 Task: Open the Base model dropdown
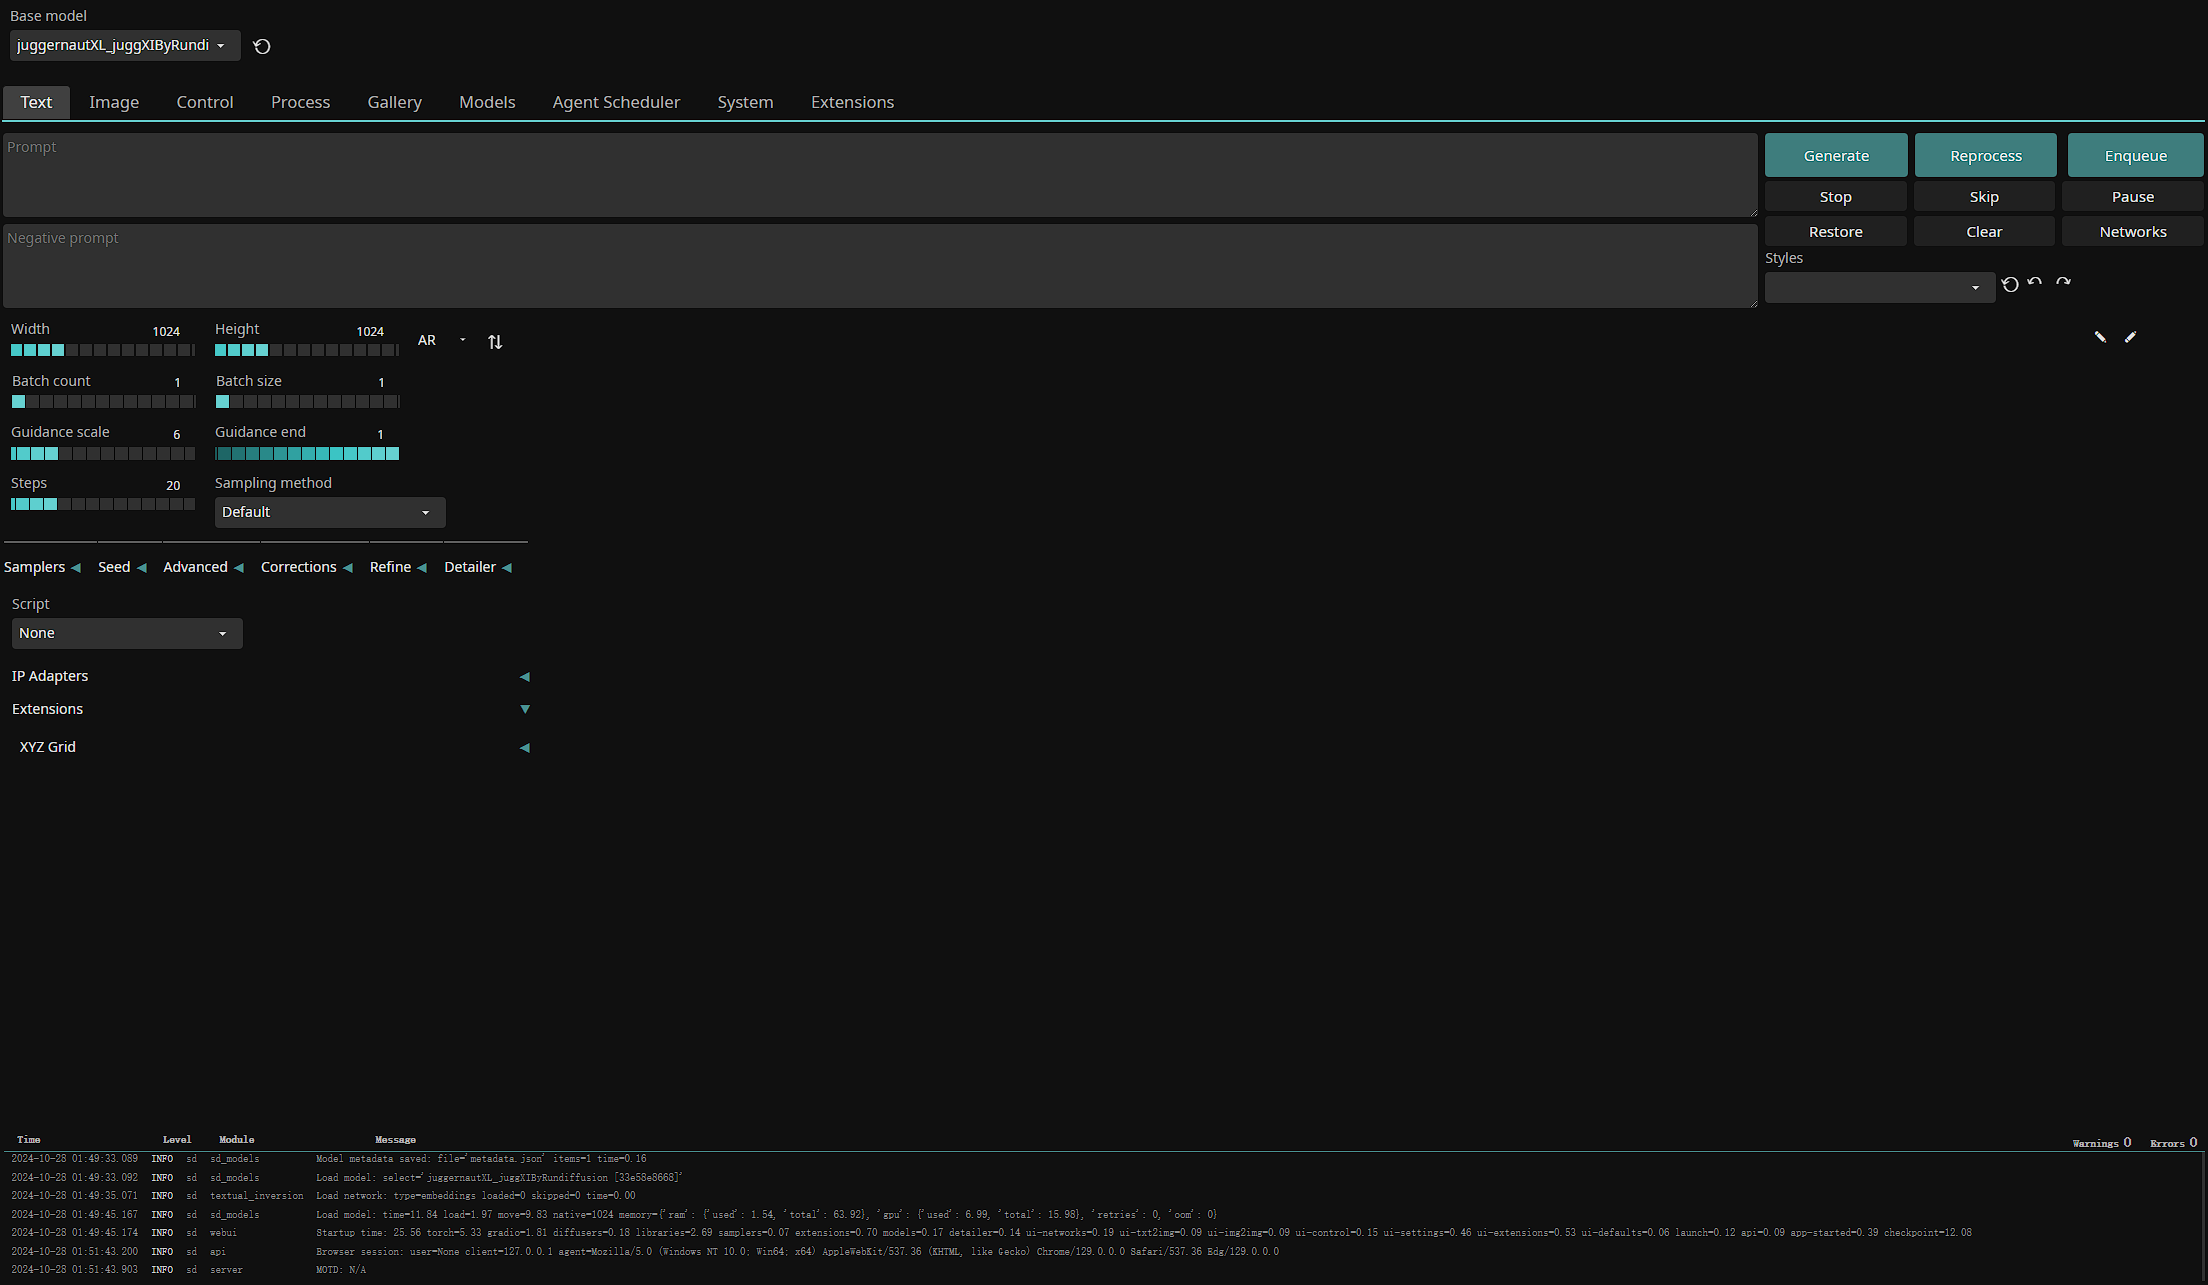click(x=125, y=45)
